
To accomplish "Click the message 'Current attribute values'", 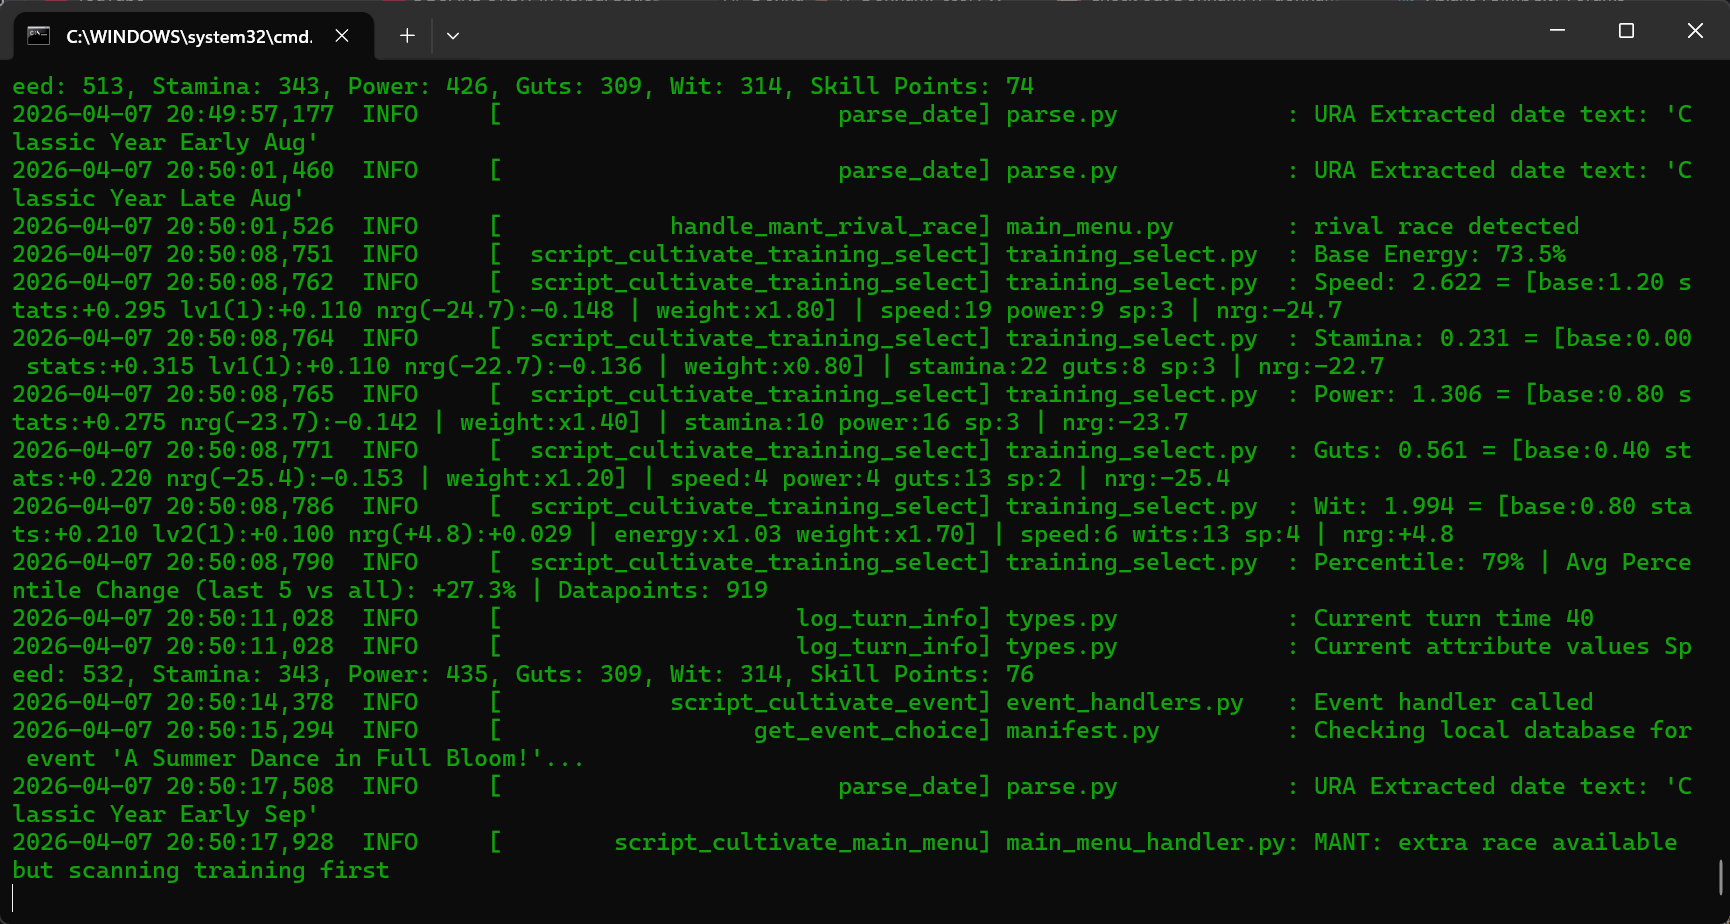I will point(1481,646).
